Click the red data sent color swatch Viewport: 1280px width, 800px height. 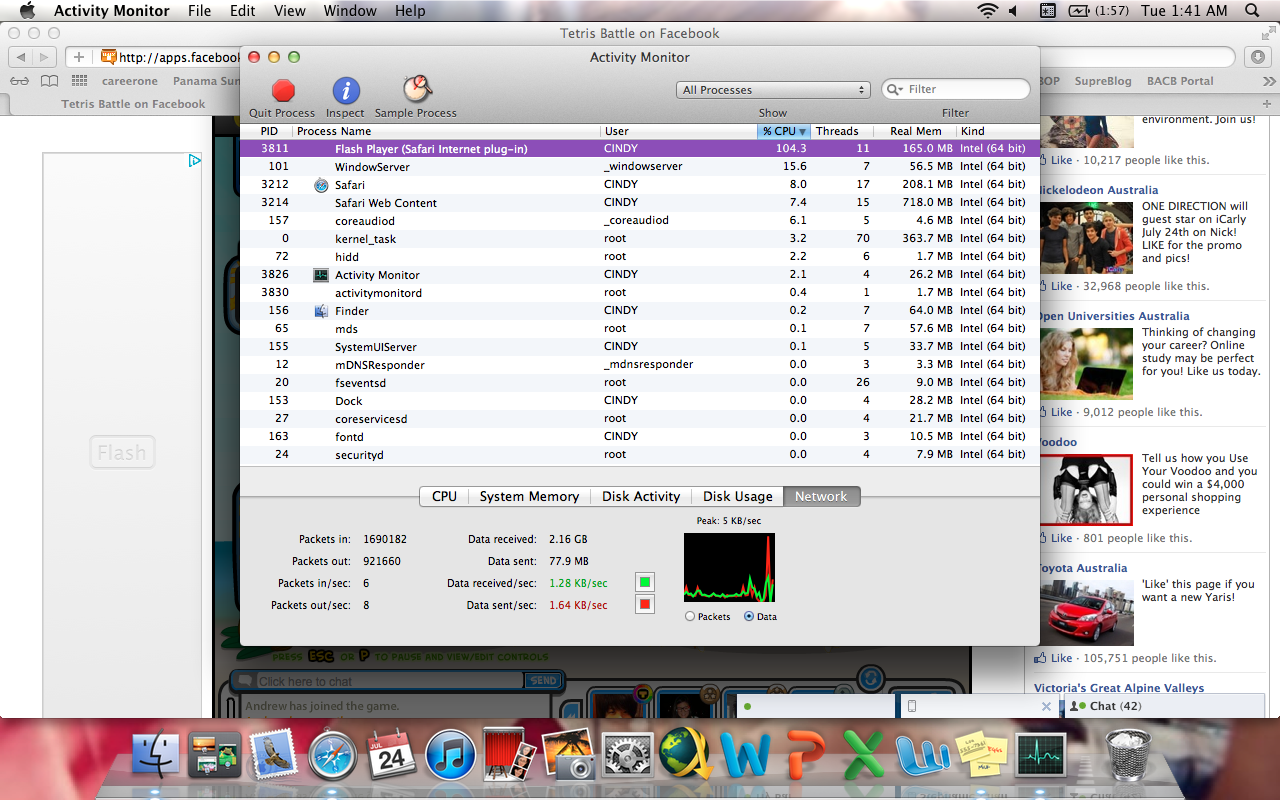pyautogui.click(x=645, y=604)
